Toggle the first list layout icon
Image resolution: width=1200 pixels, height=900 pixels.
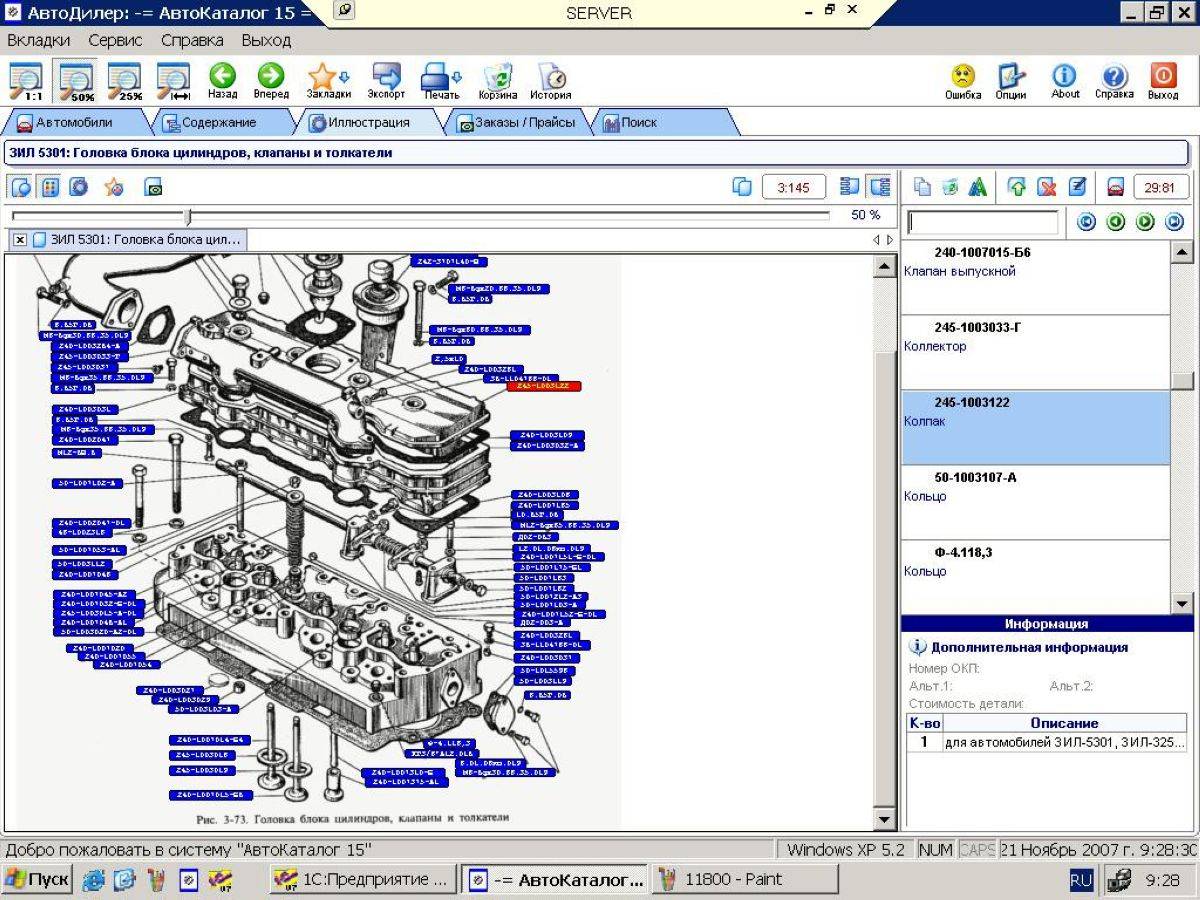tap(851, 187)
